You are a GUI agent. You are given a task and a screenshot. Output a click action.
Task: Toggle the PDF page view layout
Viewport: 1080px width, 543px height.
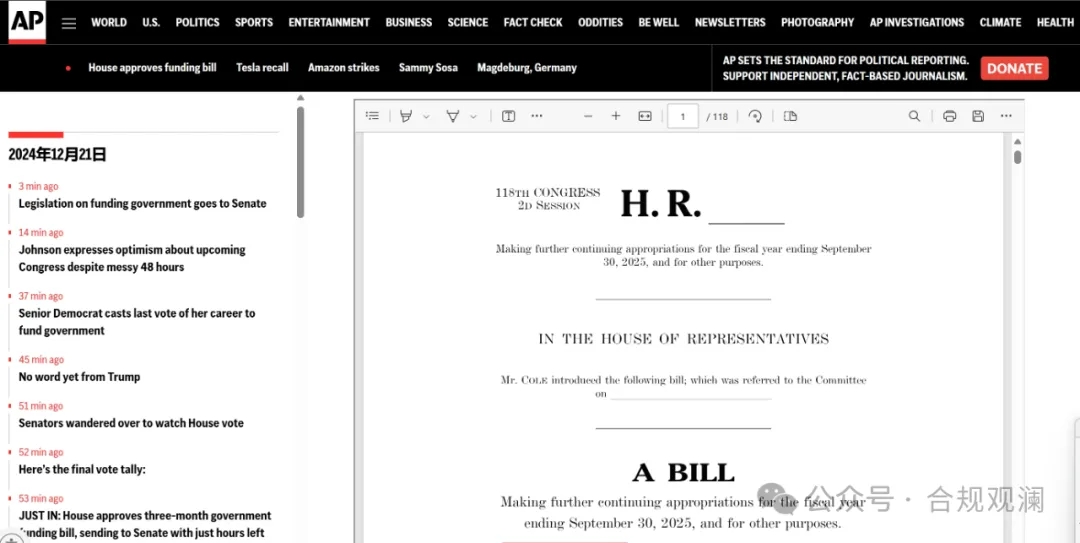[x=790, y=116]
